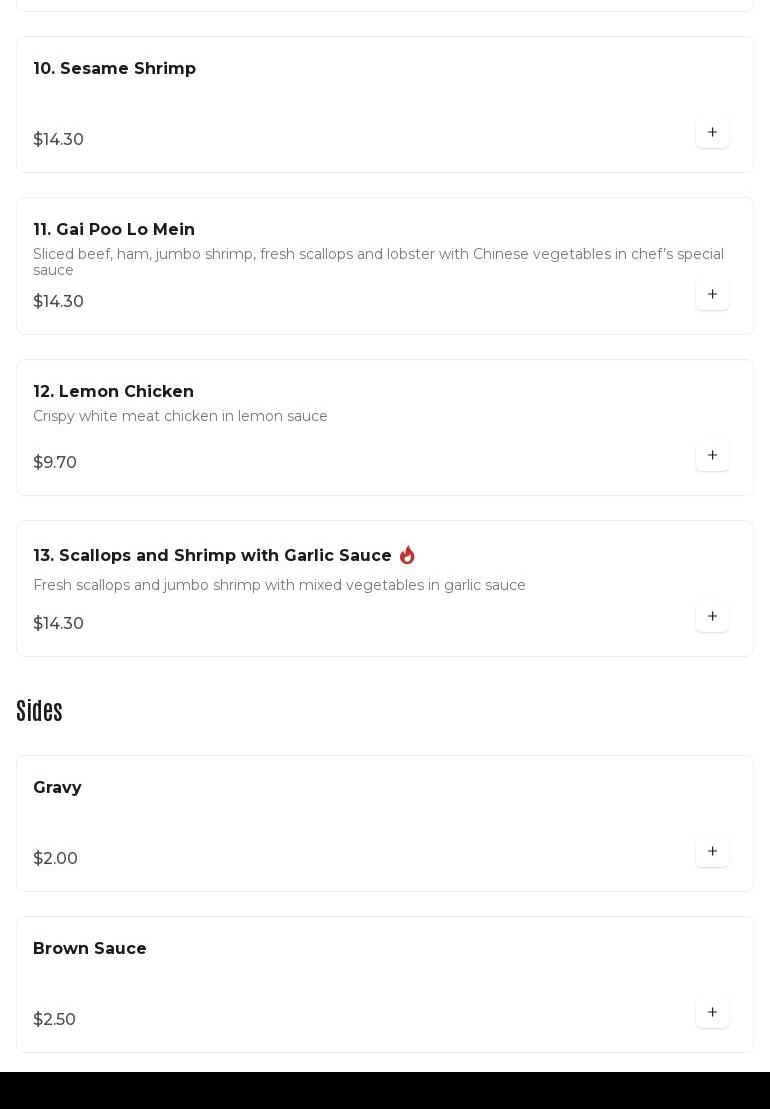The image size is (770, 1109).
Task: Click the $9.70 Lemon Chicken price
Action: point(55,462)
